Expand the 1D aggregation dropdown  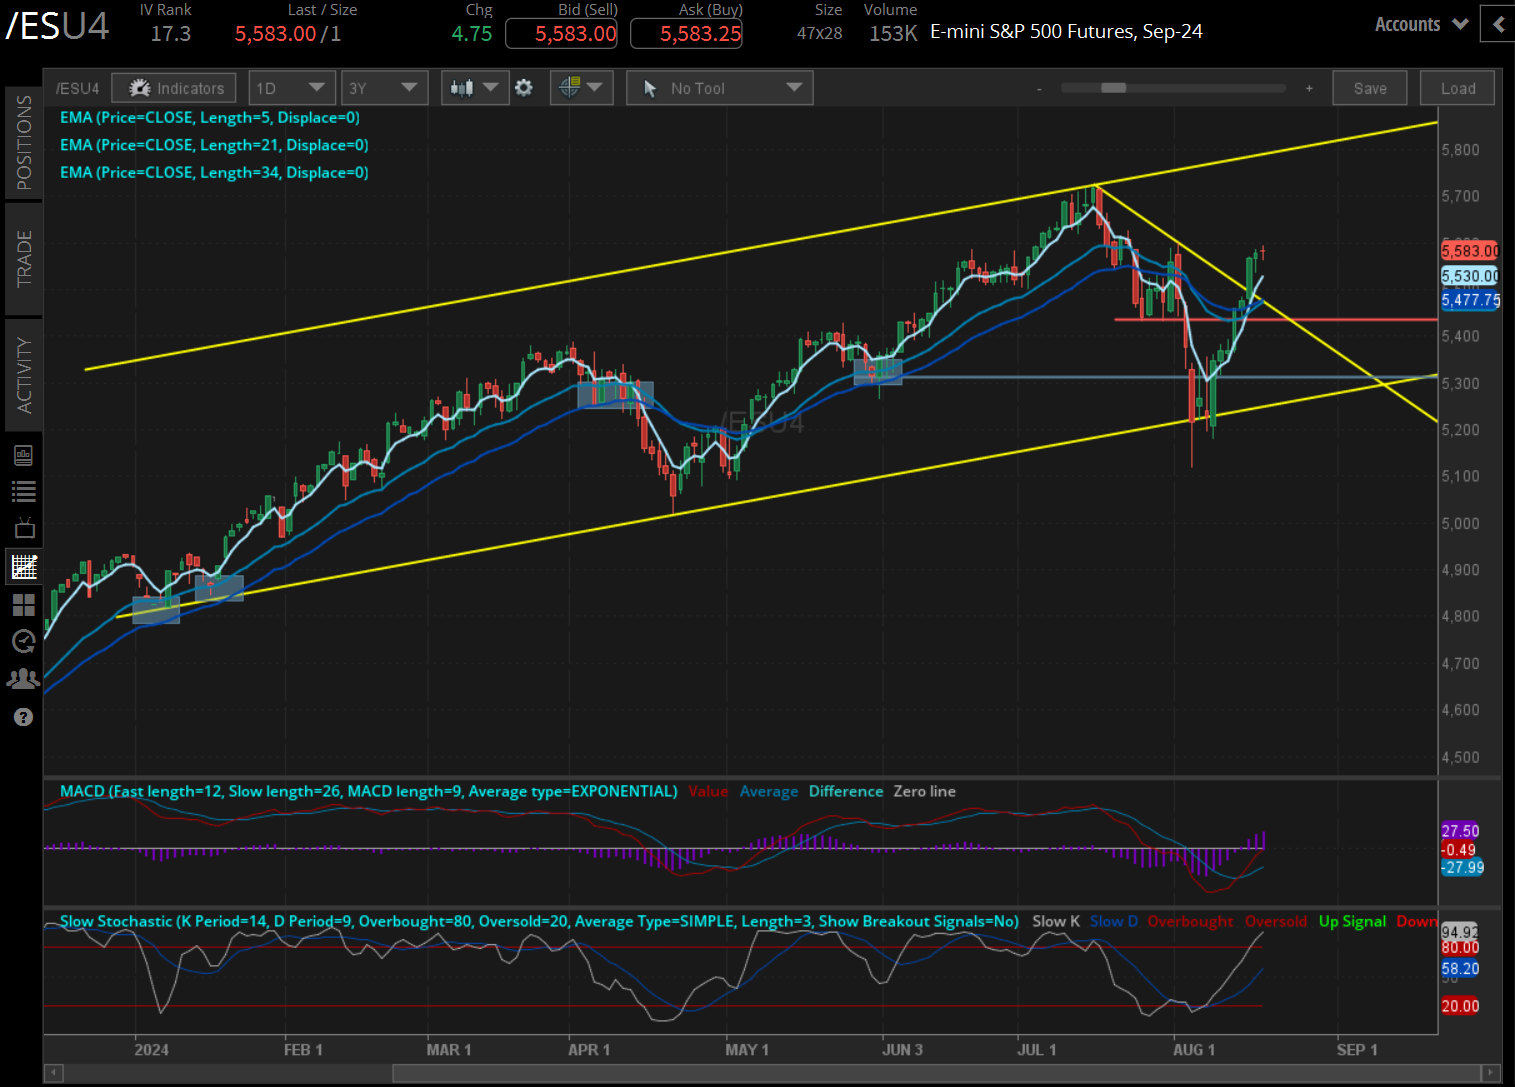[292, 88]
